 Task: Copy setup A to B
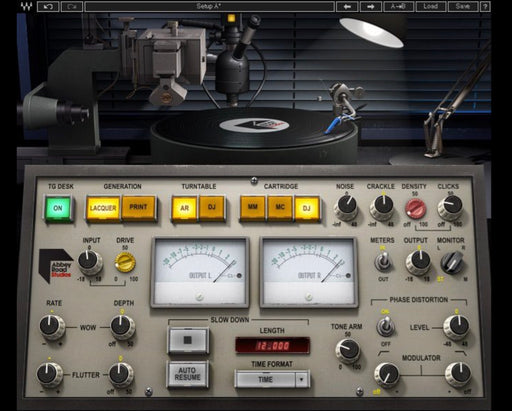coord(398,6)
